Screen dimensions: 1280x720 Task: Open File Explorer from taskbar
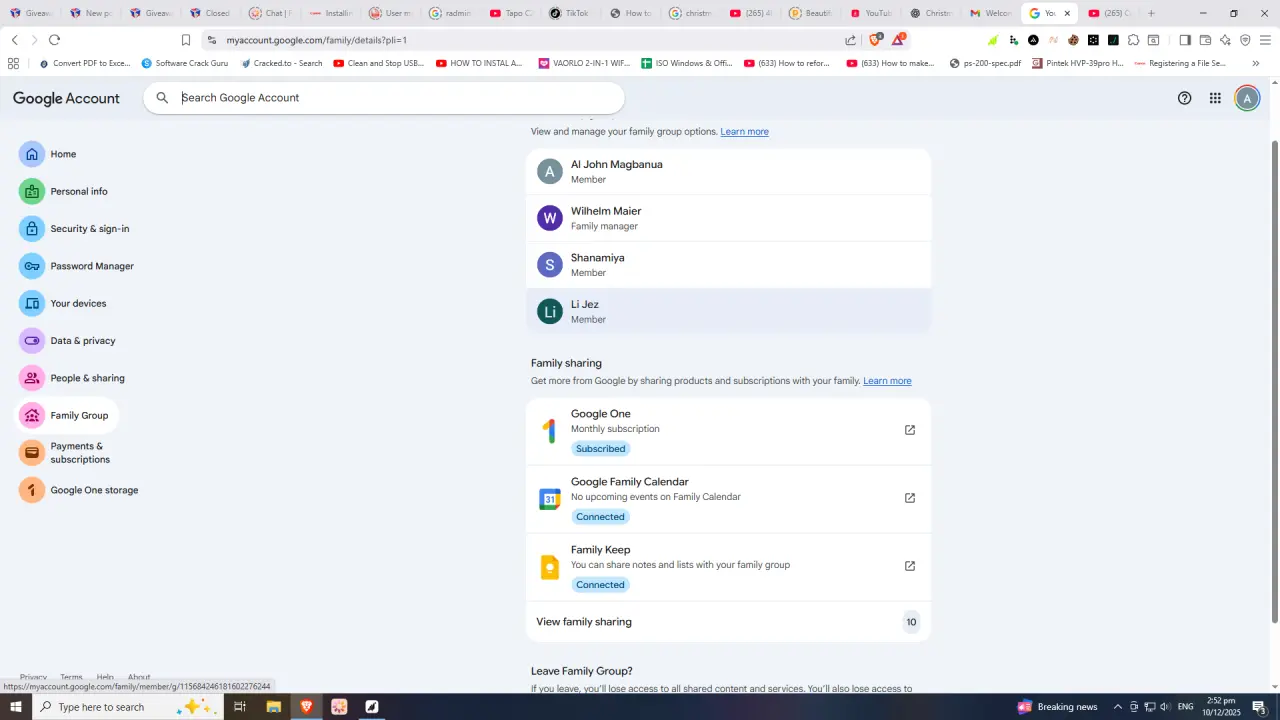tap(273, 707)
